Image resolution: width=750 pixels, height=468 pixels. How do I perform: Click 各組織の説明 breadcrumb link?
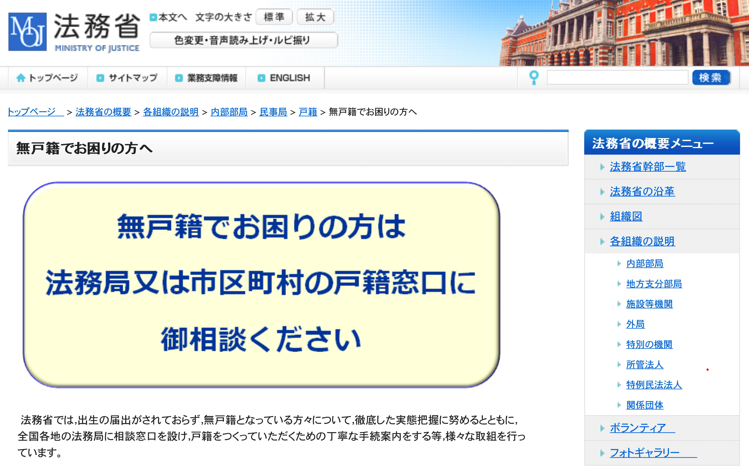coord(171,112)
